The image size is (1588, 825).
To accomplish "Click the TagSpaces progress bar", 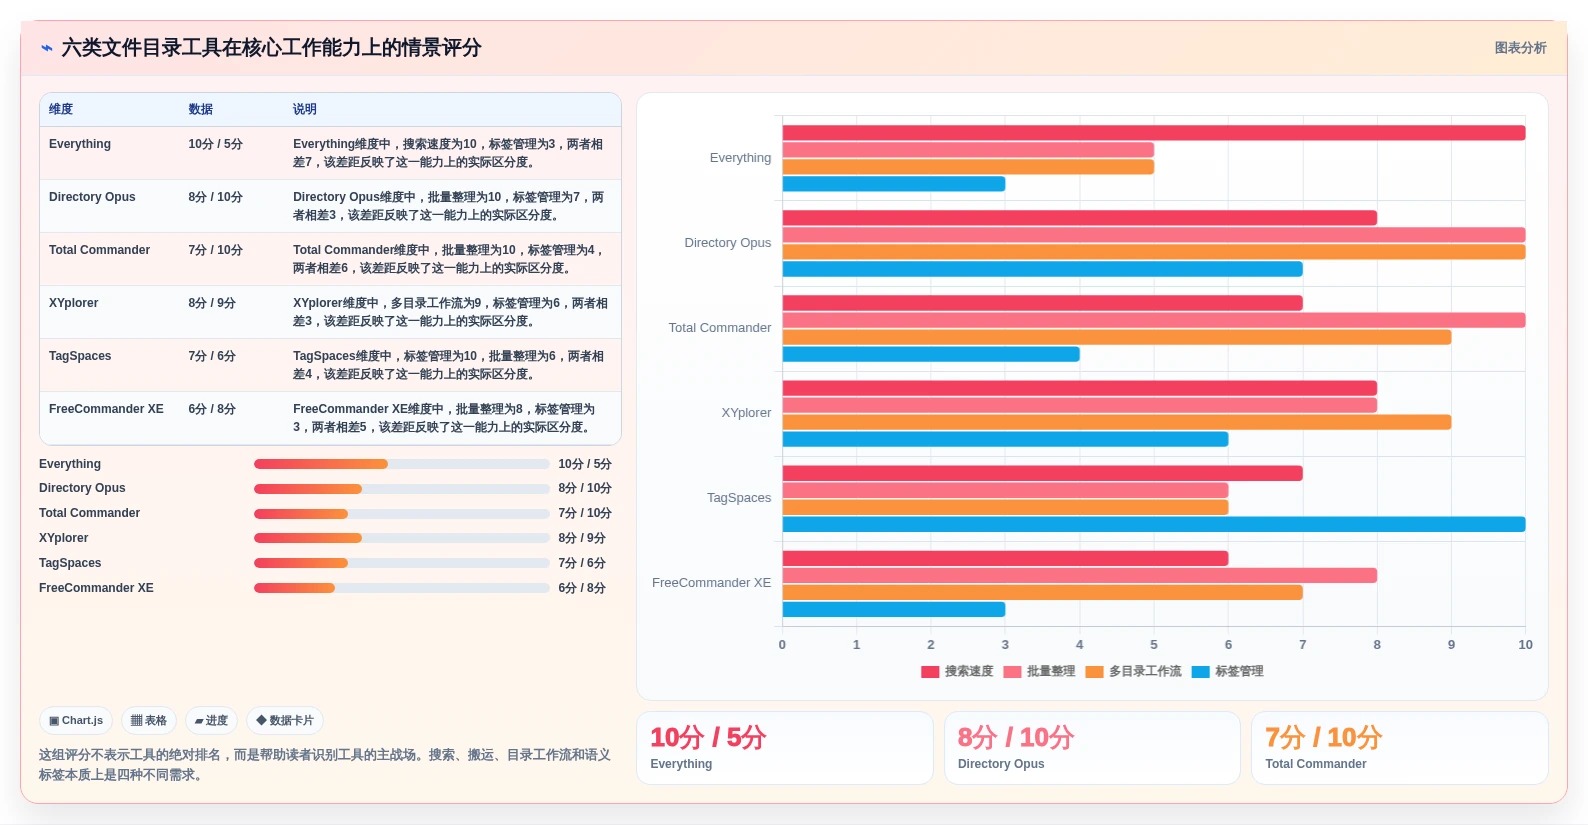I will 402,563.
